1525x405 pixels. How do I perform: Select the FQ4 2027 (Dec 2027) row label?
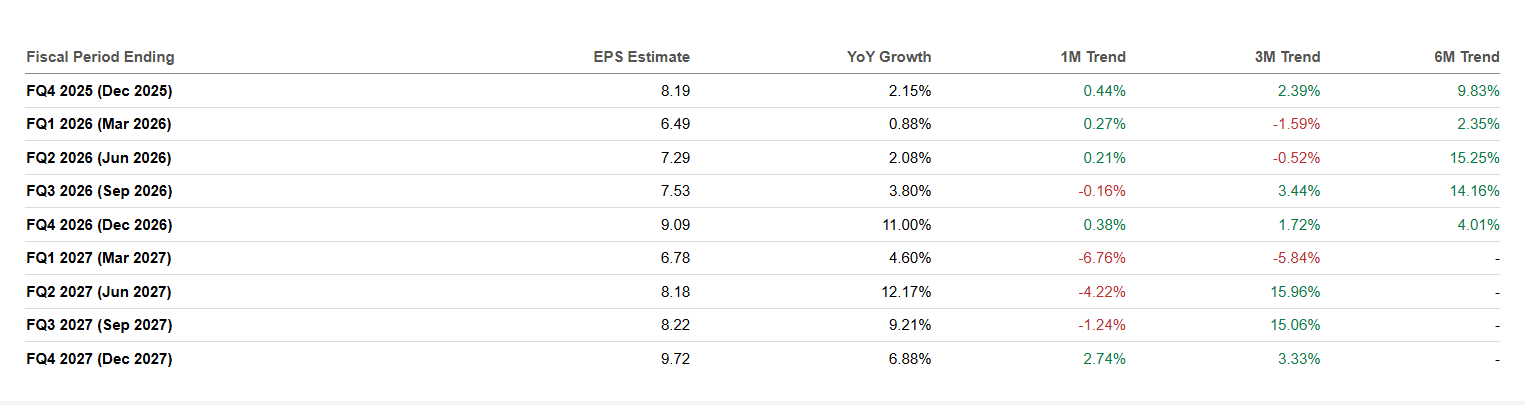point(99,358)
